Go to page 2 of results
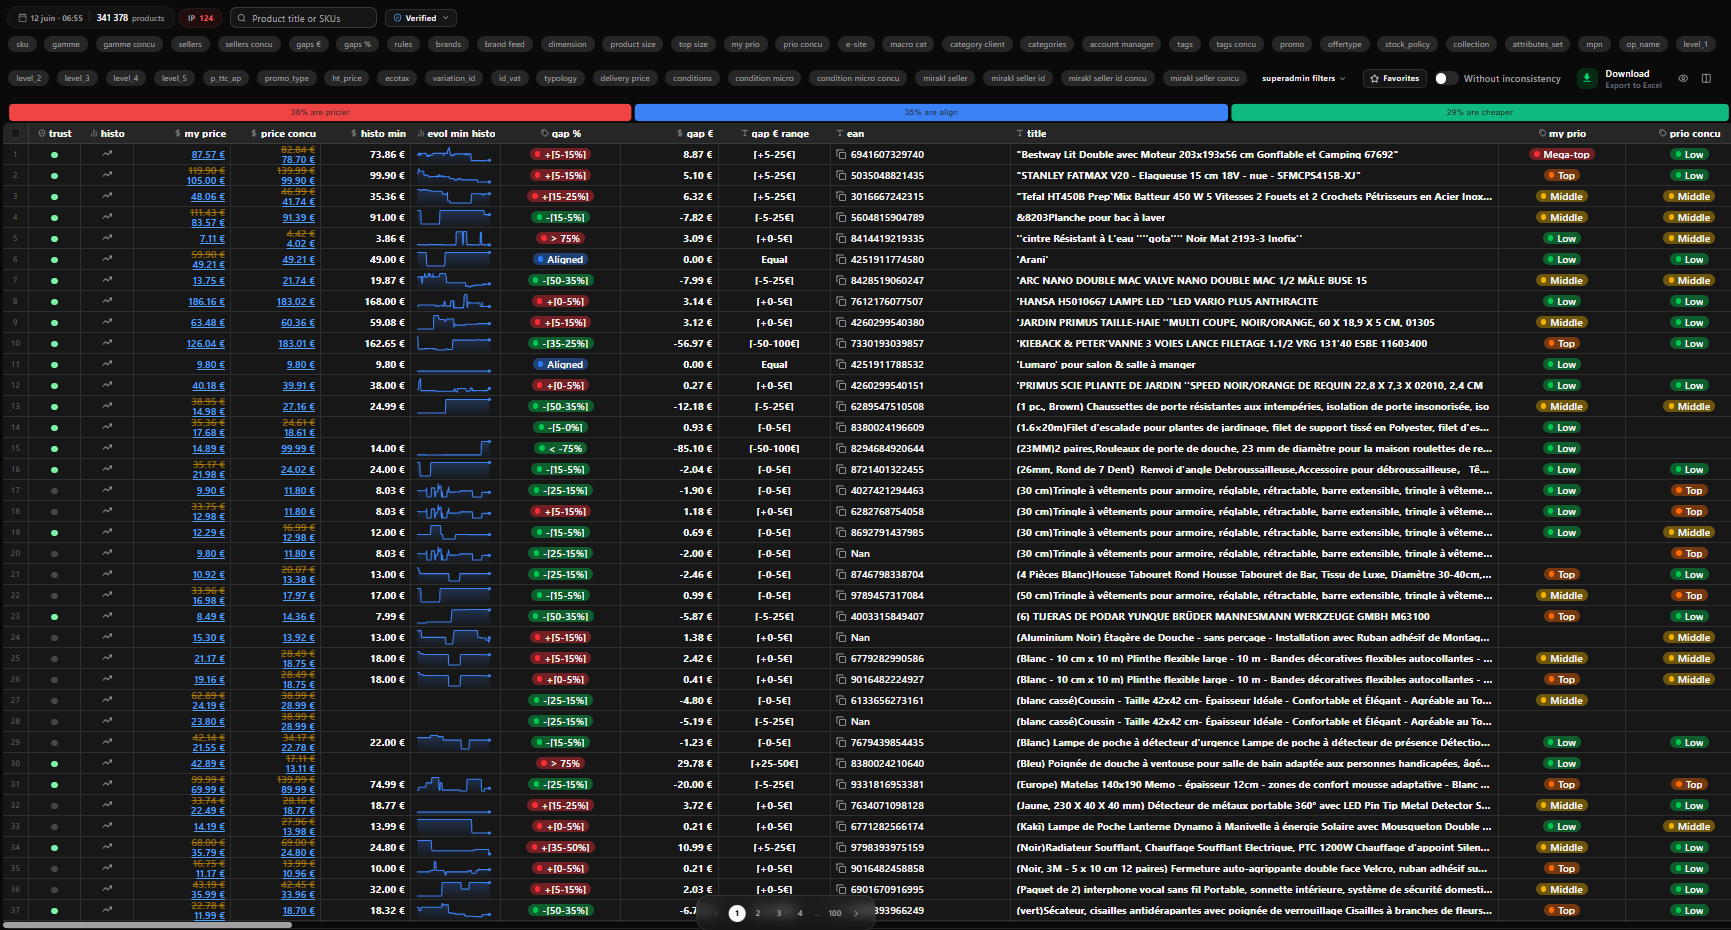Viewport: 1731px width, 930px height. click(758, 913)
